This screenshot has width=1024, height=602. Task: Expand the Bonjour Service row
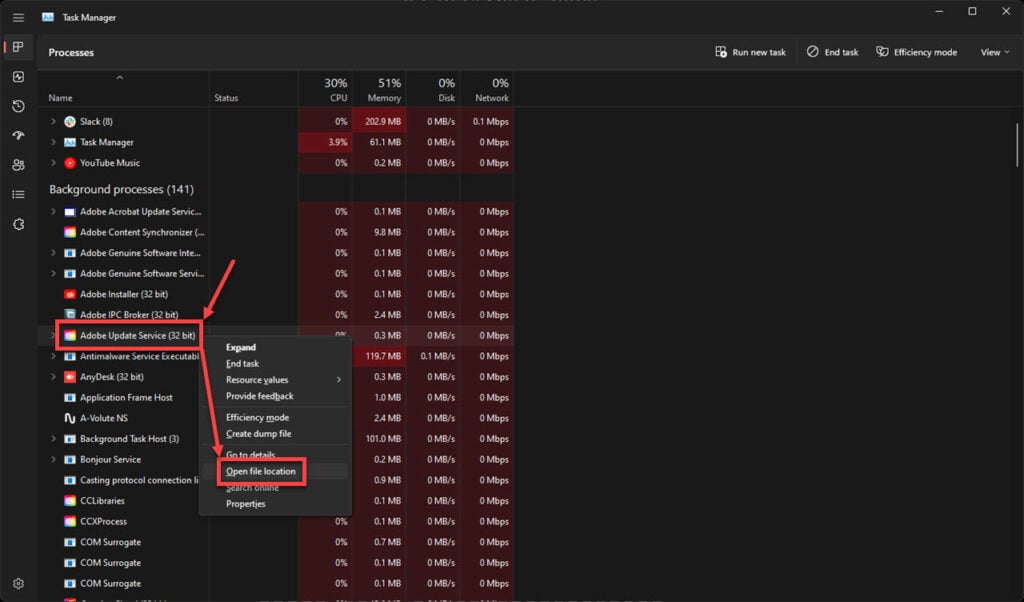pos(54,459)
